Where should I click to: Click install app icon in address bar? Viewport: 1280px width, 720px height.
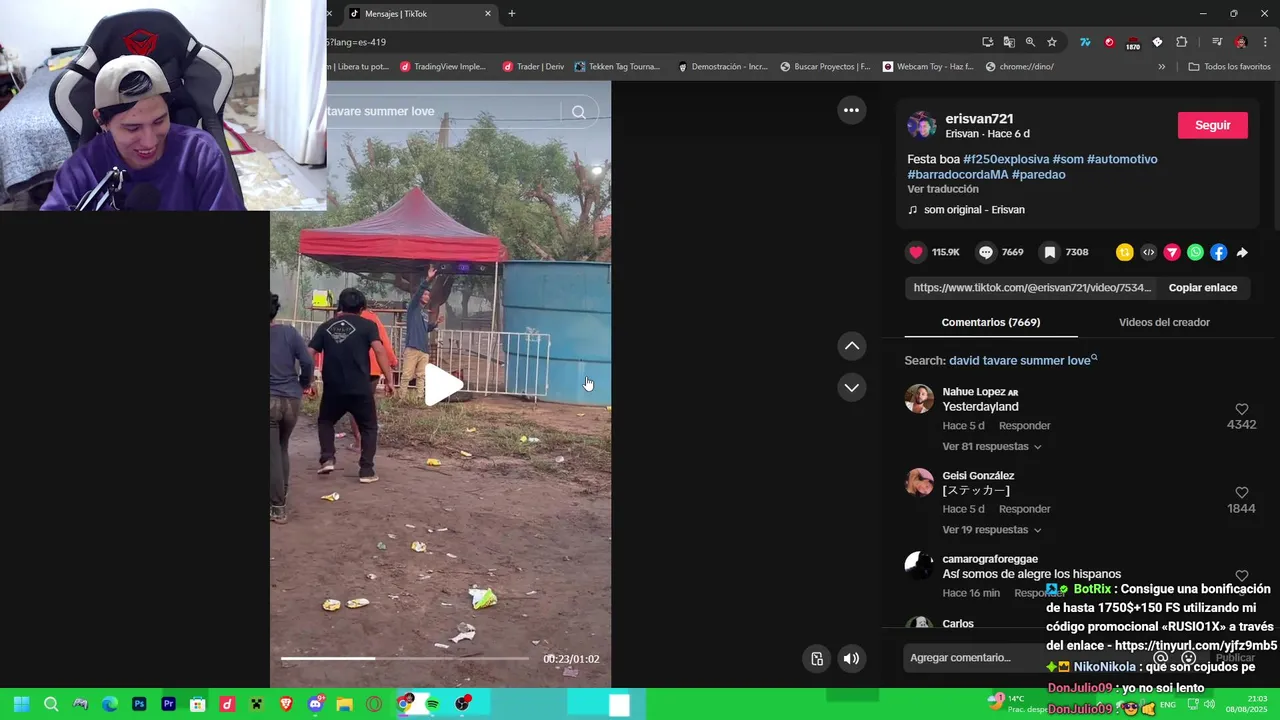(988, 42)
